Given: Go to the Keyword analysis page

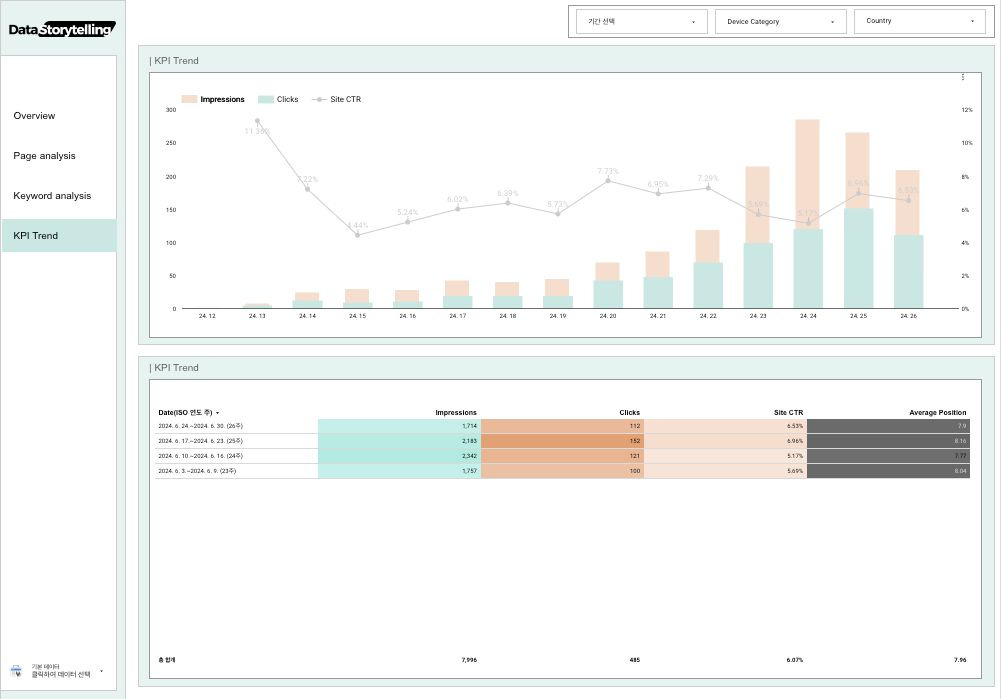Looking at the screenshot, I should (52, 196).
